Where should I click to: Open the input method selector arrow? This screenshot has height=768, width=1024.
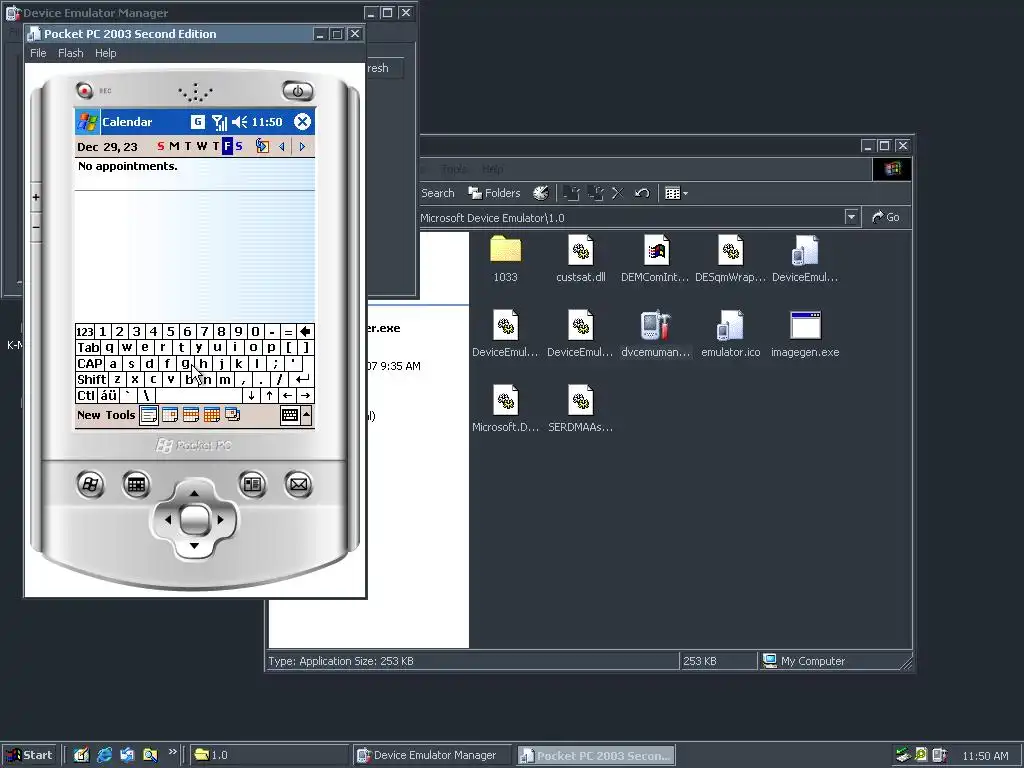(306, 415)
